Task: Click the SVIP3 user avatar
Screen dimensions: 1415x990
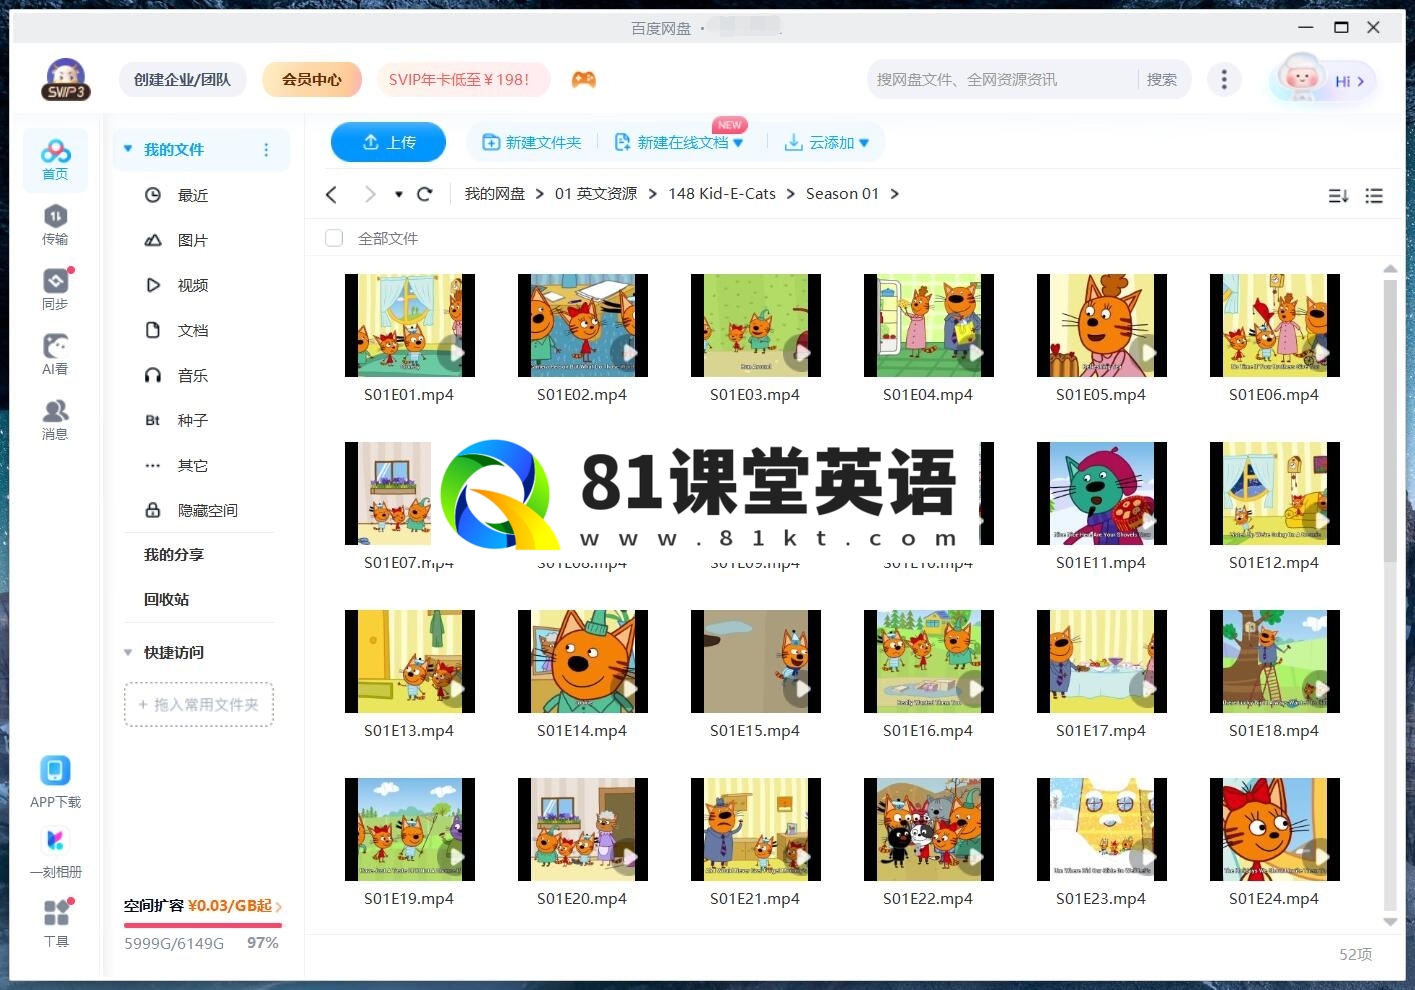Action: [x=66, y=79]
